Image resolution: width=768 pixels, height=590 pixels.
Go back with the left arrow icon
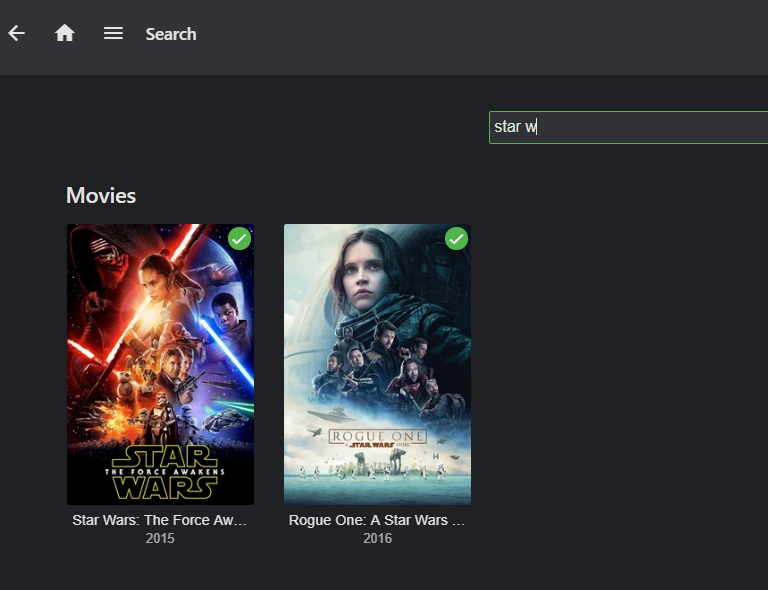17,33
